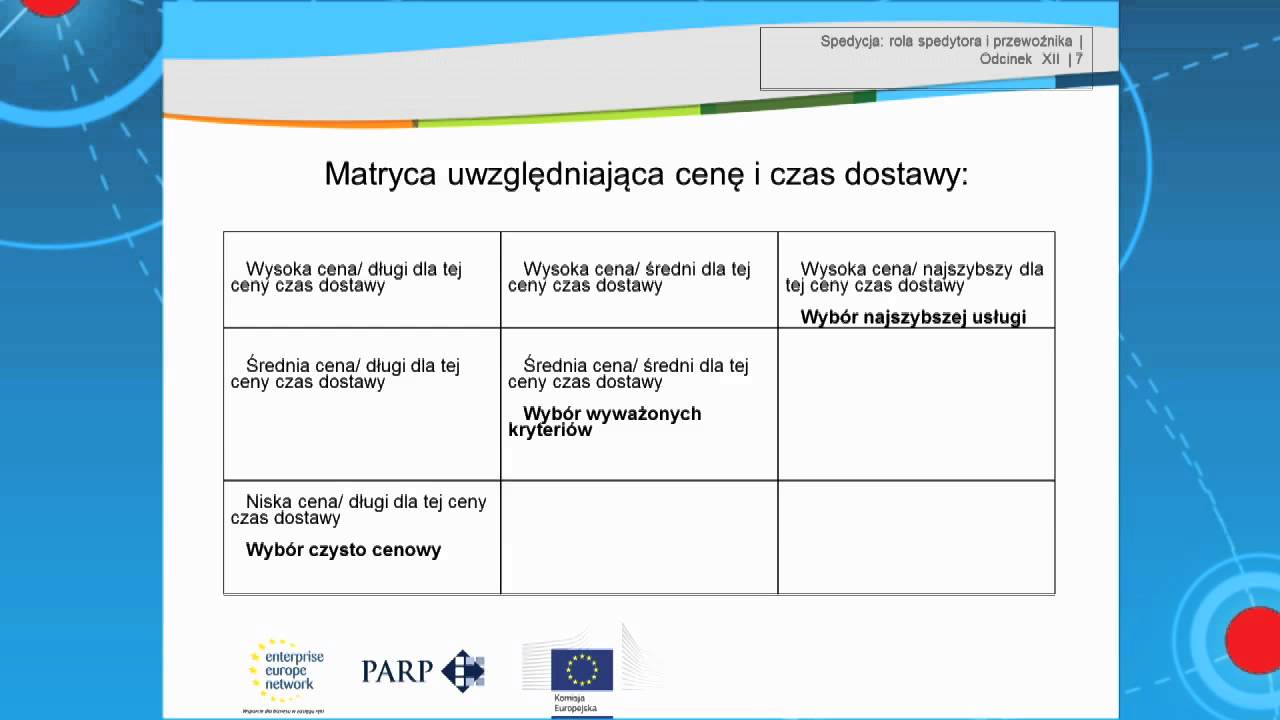Click the 'Spedycja: rola spedytora i przewoźnika' header text

click(951, 41)
